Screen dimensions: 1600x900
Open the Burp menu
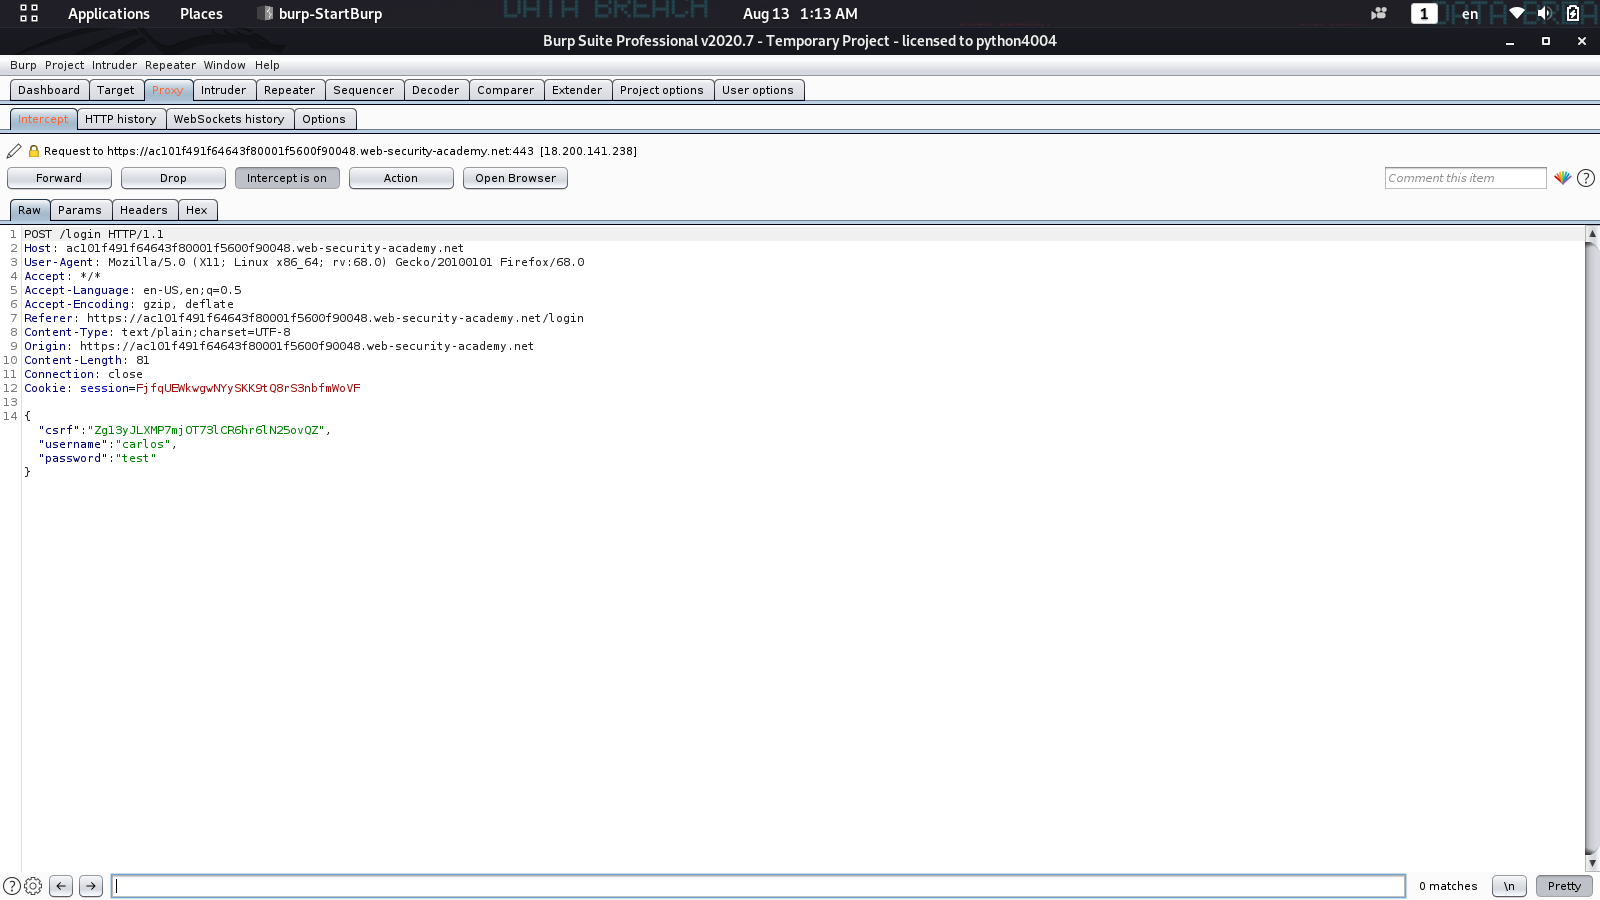point(22,65)
